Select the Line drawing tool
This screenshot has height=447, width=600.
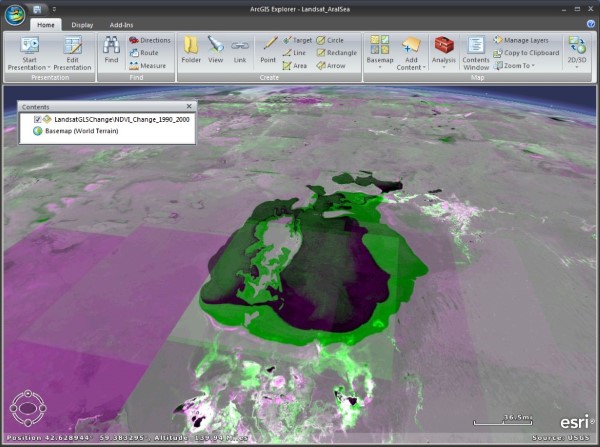point(294,53)
